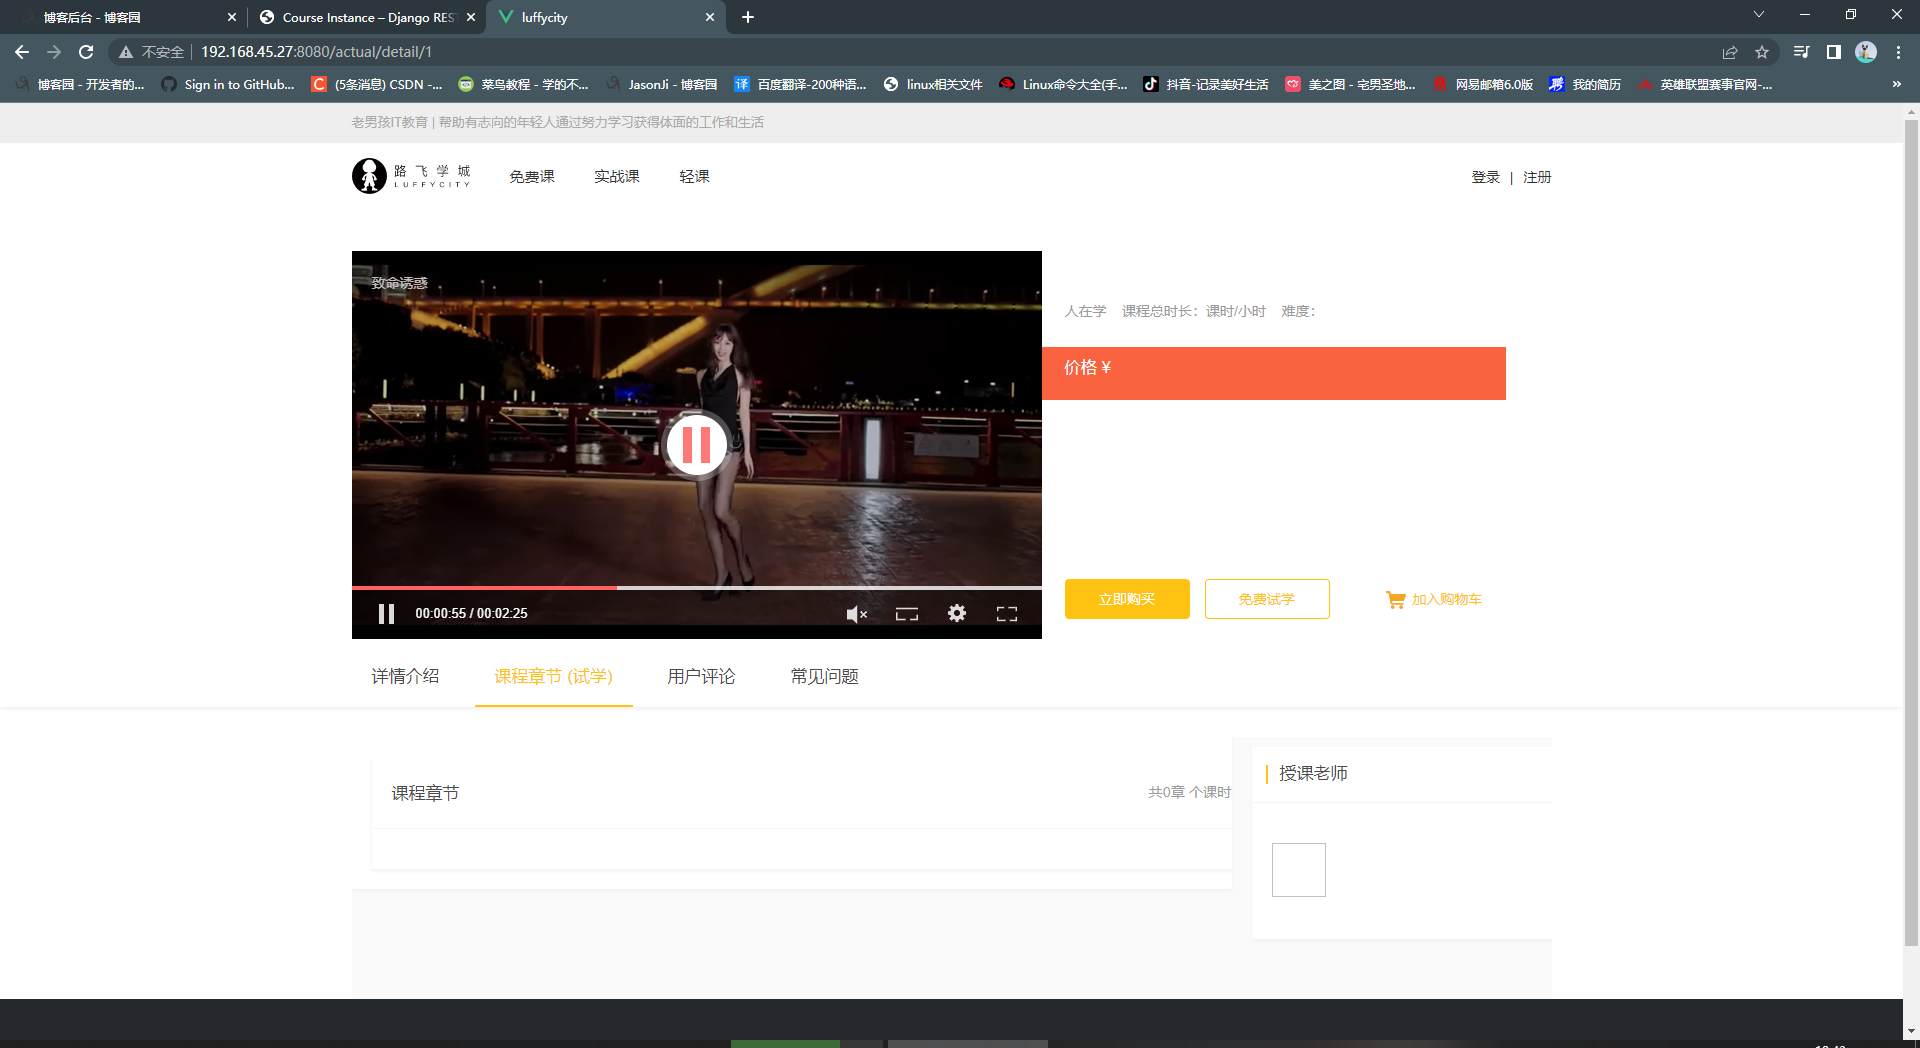This screenshot has width=1920, height=1048.
Task: Click the 课程章节 heading text
Action: click(x=425, y=793)
